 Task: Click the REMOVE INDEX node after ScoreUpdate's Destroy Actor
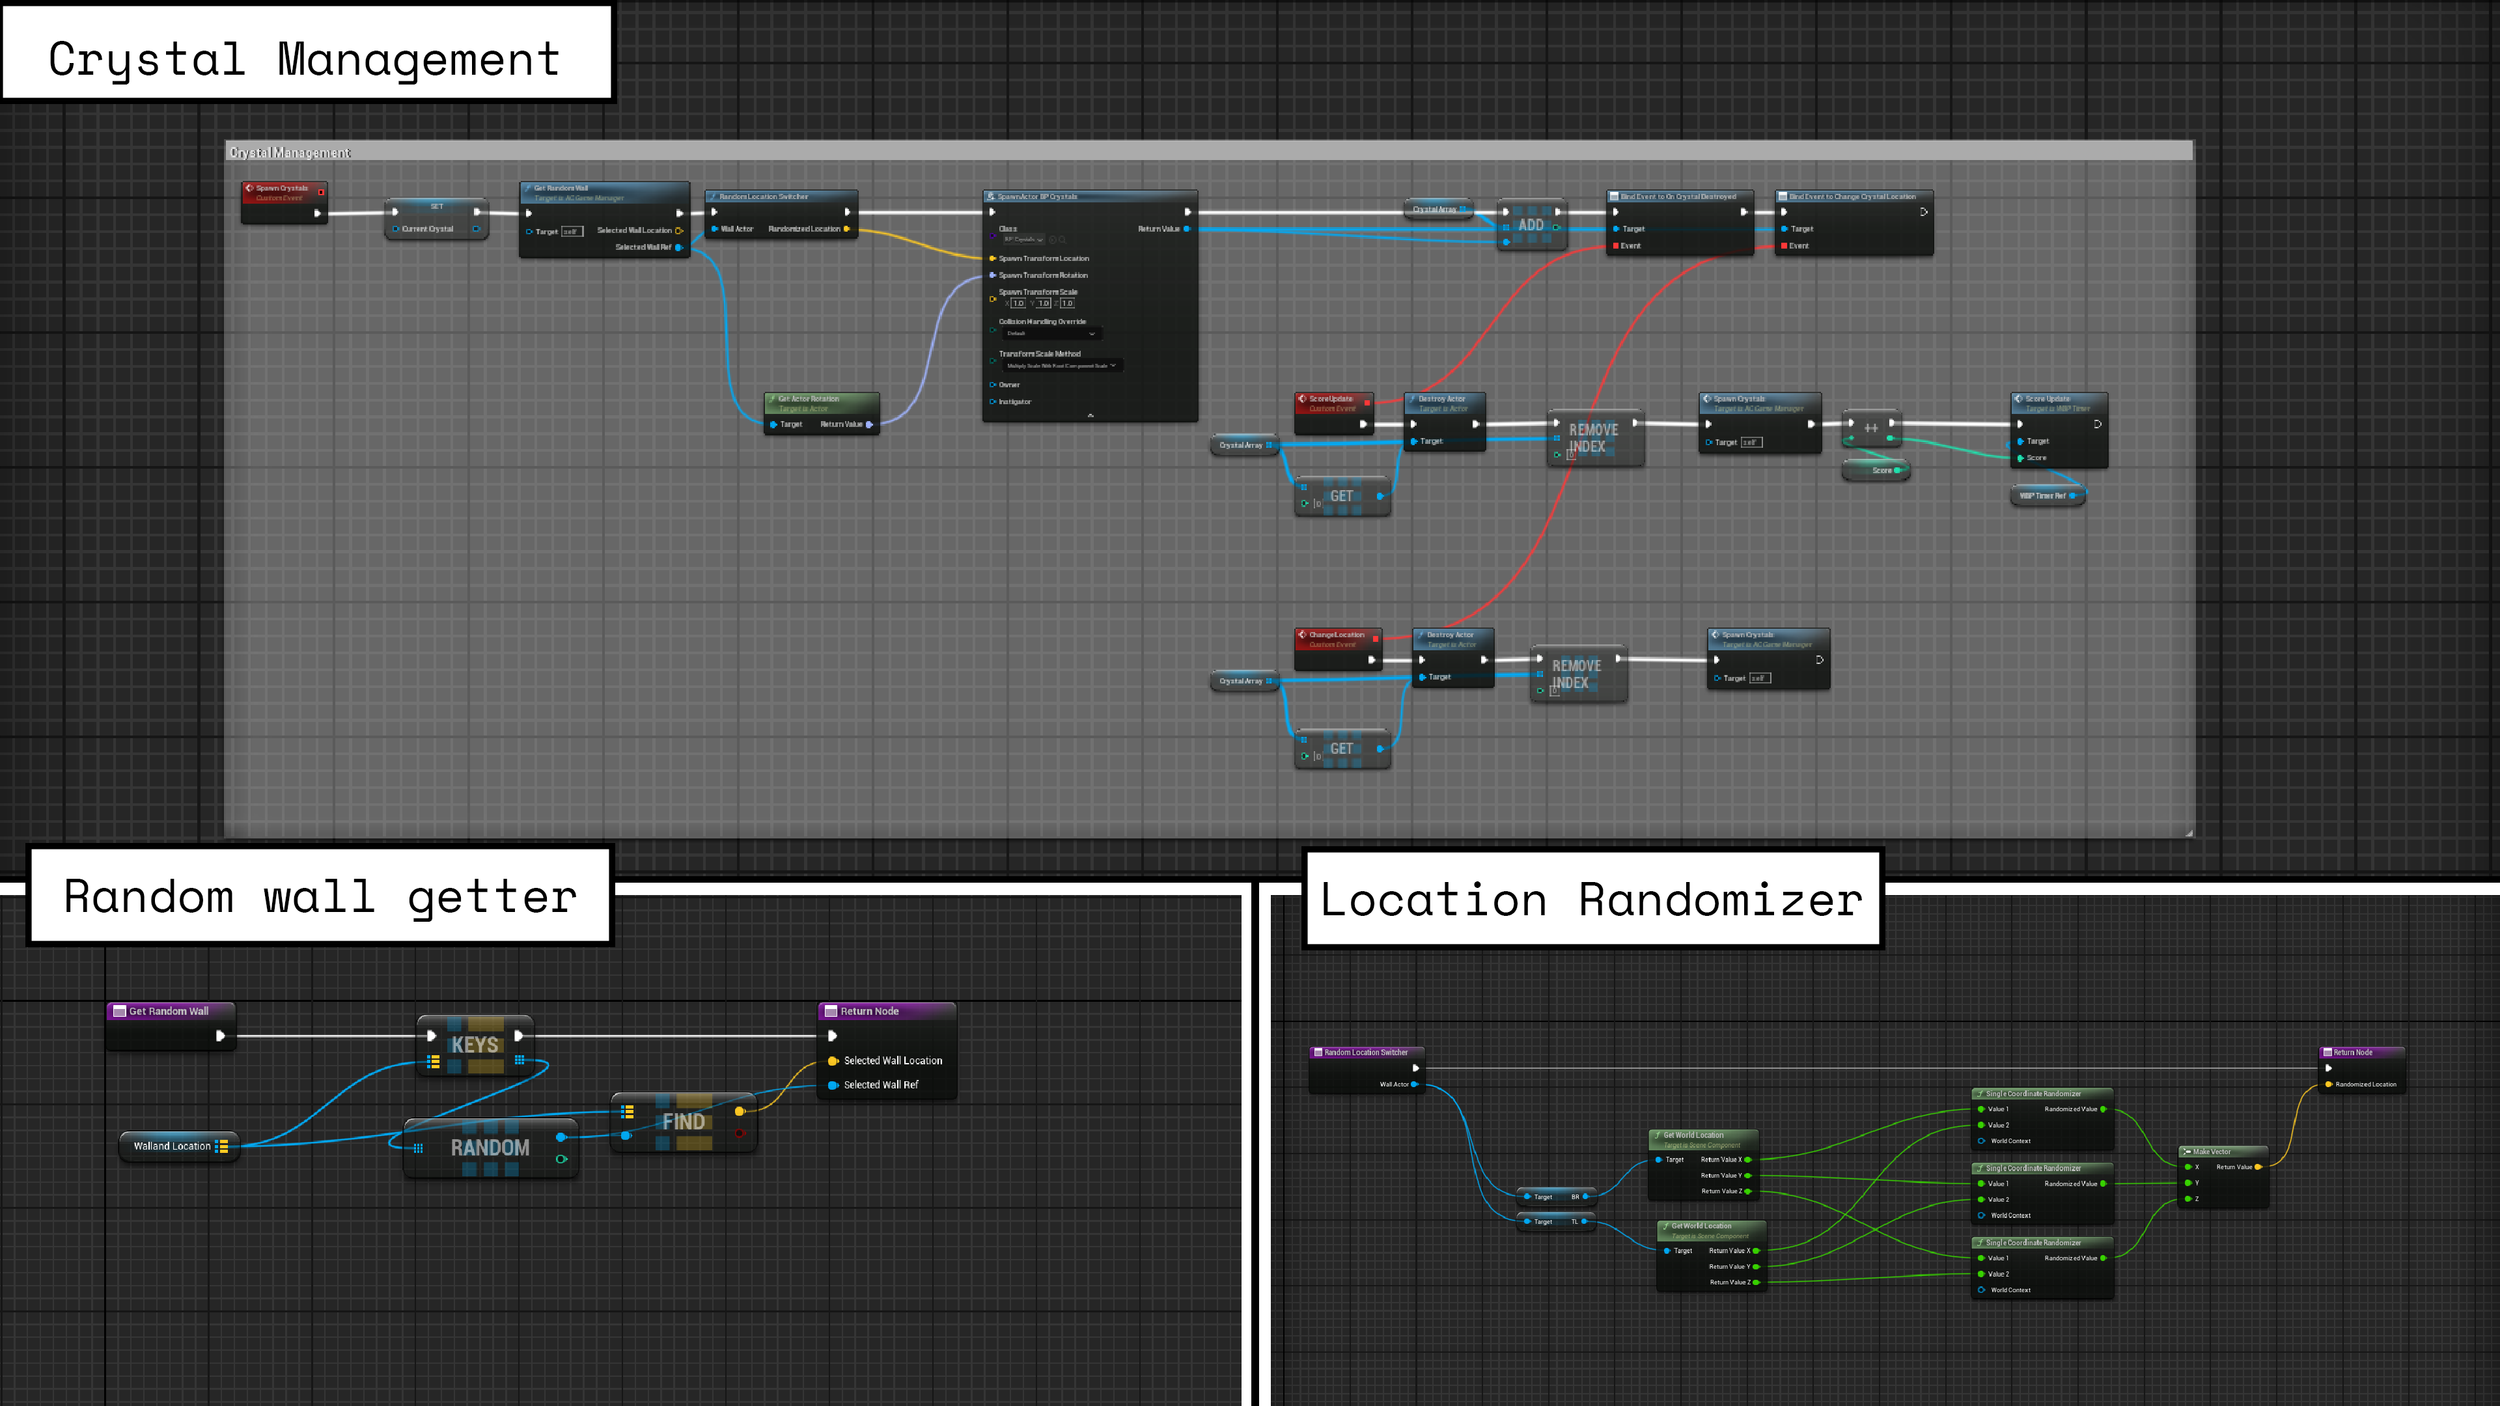1595,438
